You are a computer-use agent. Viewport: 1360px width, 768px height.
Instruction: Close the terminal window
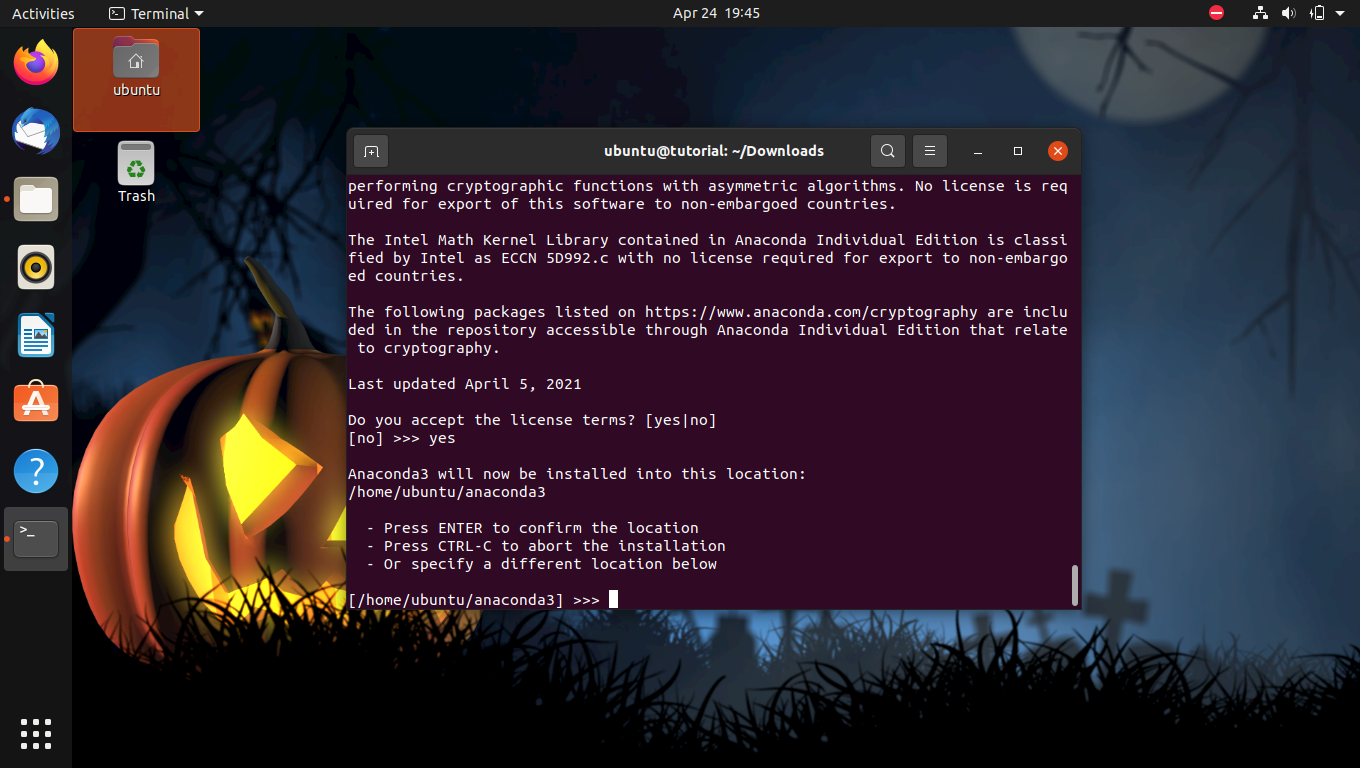[1058, 151]
